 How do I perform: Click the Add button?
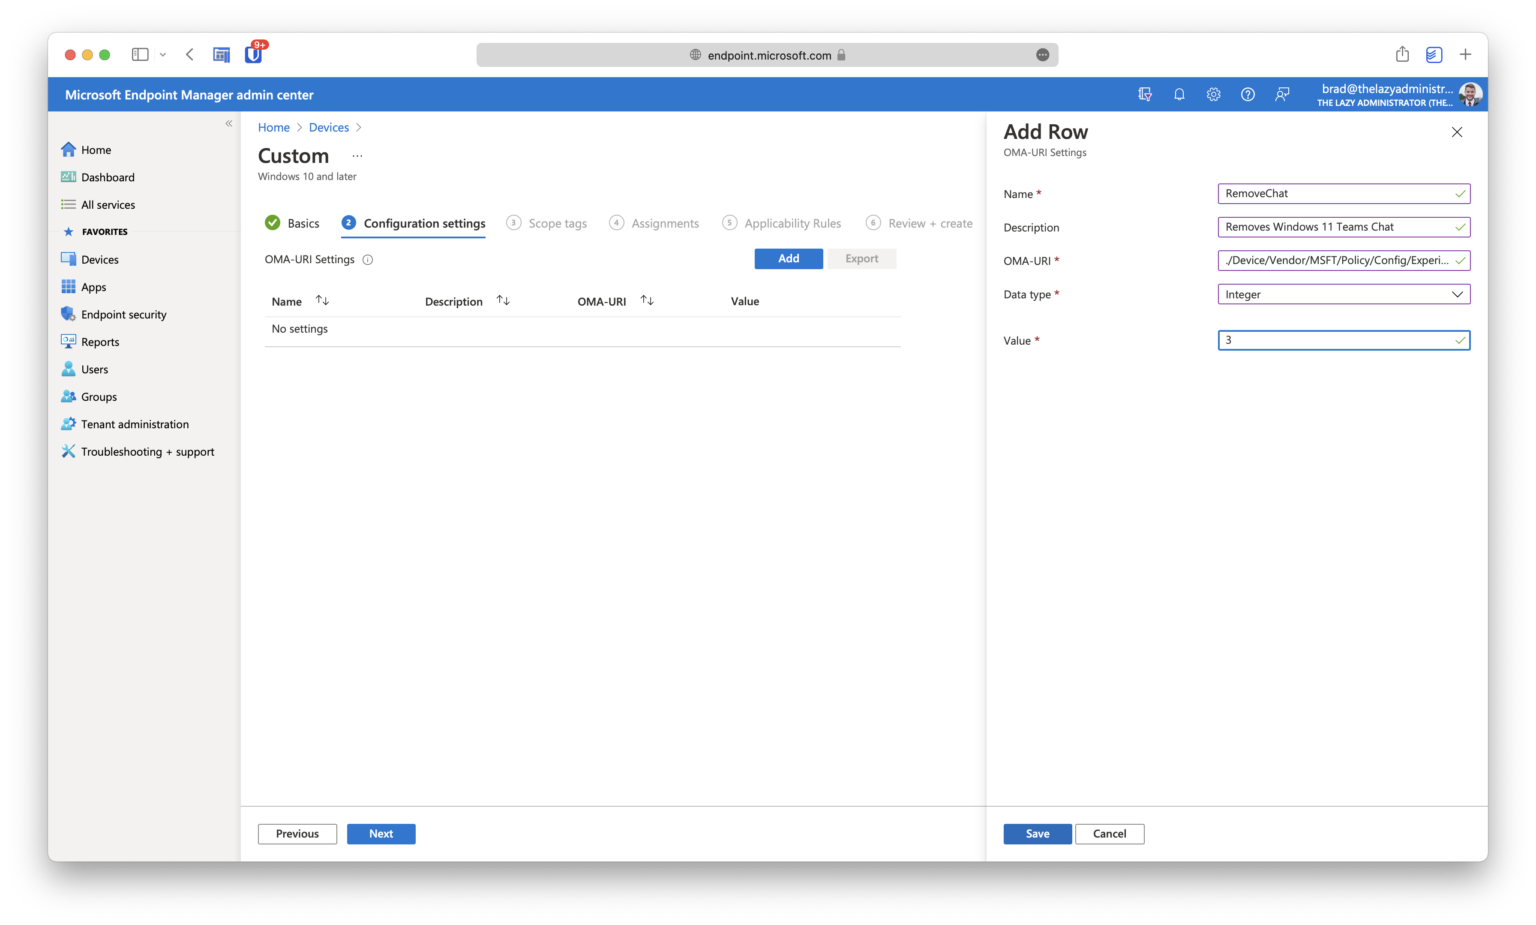[789, 259]
